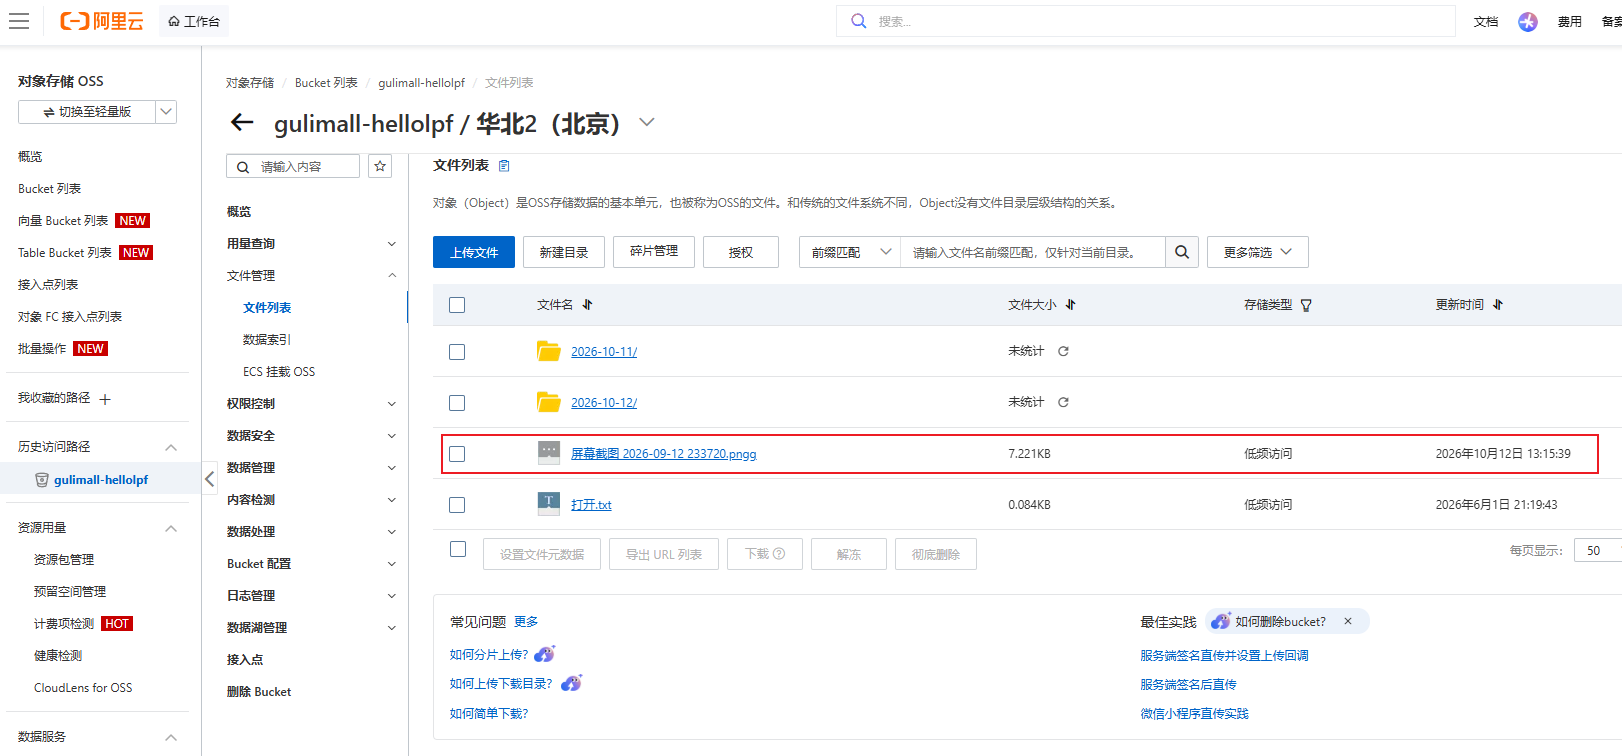Go back using the left arrow
The height and width of the screenshot is (756, 1622).
[x=242, y=123]
